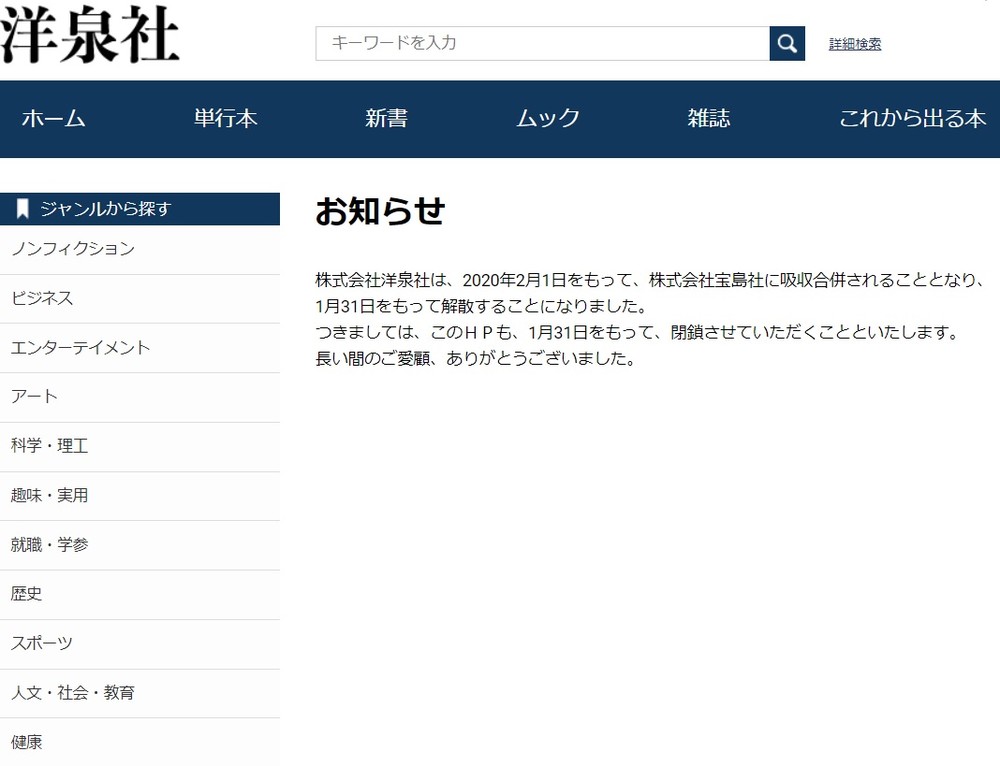Open the 趣味・実用 category
This screenshot has width=1000, height=766.
click(50, 496)
